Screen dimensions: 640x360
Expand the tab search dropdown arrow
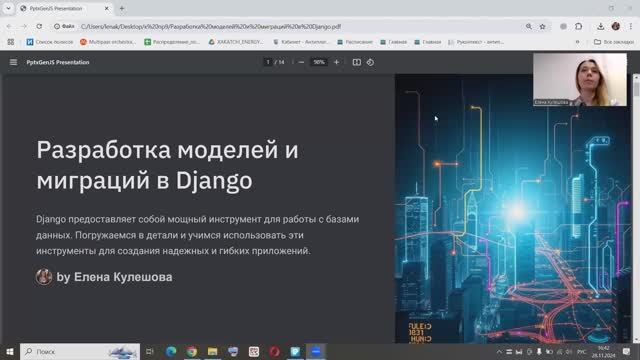8,8
